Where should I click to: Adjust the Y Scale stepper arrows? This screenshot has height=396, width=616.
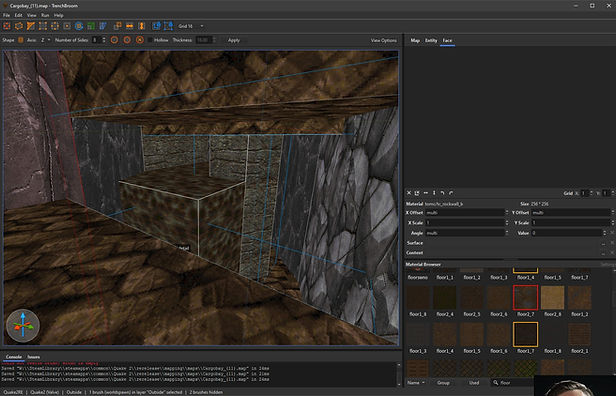tap(612, 223)
